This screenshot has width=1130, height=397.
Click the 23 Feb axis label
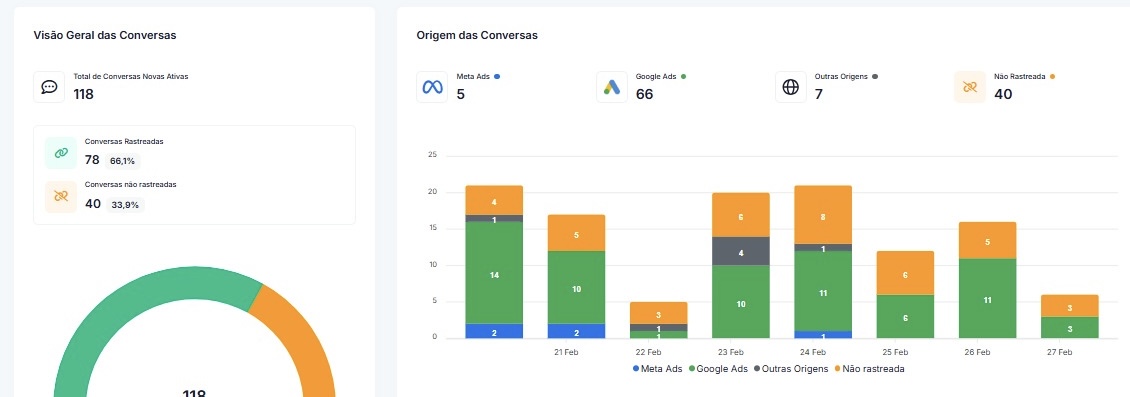coord(731,352)
